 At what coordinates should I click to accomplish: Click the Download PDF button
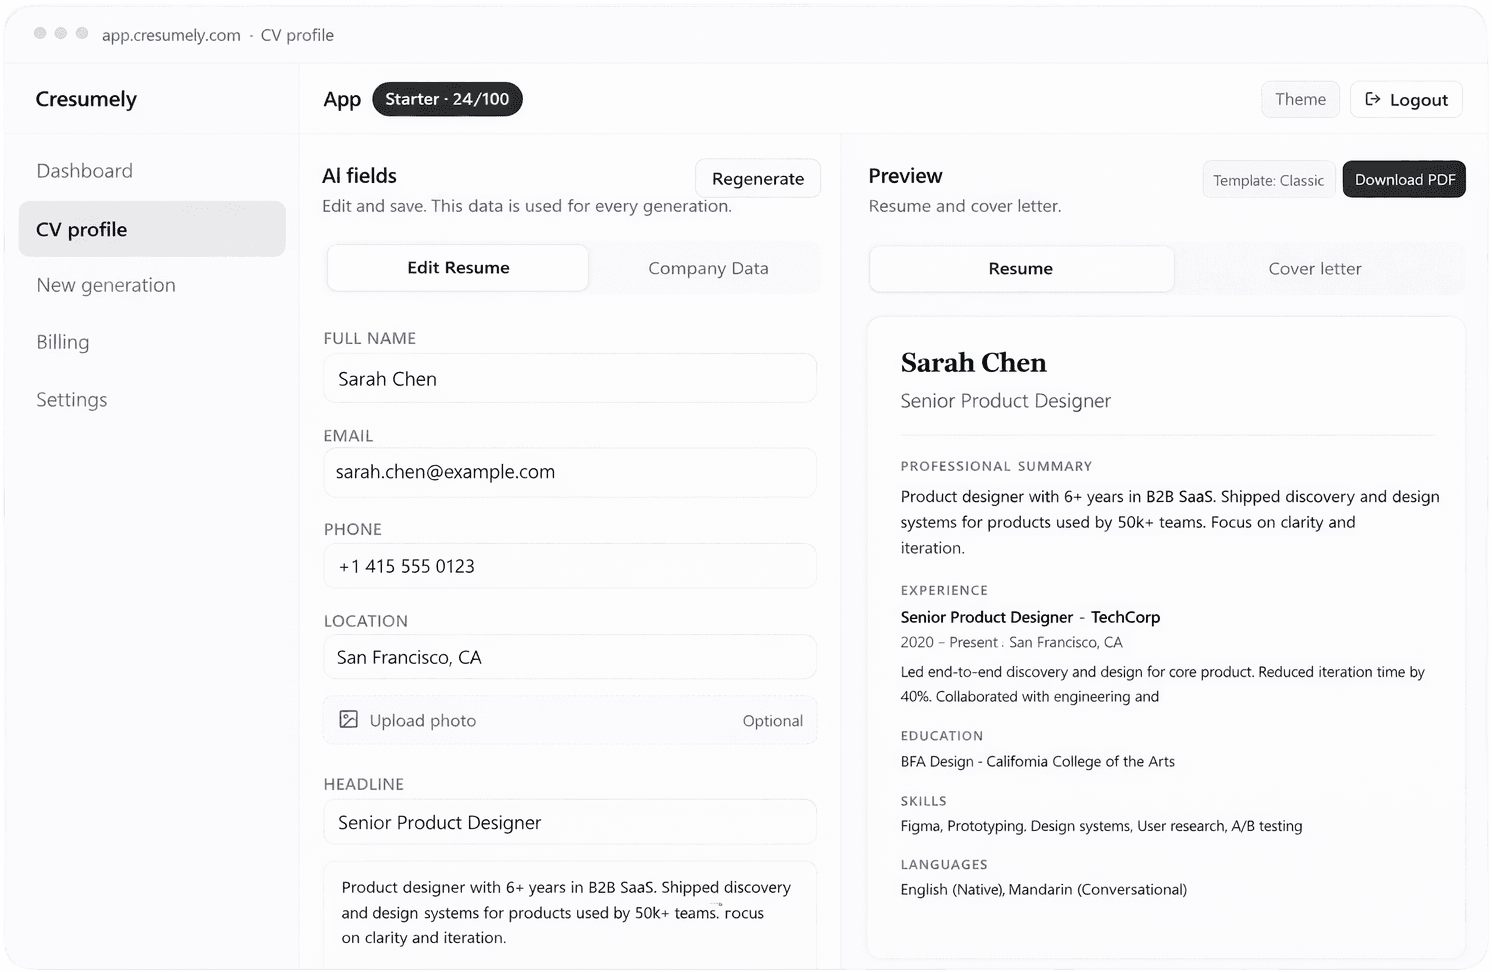pyautogui.click(x=1403, y=179)
